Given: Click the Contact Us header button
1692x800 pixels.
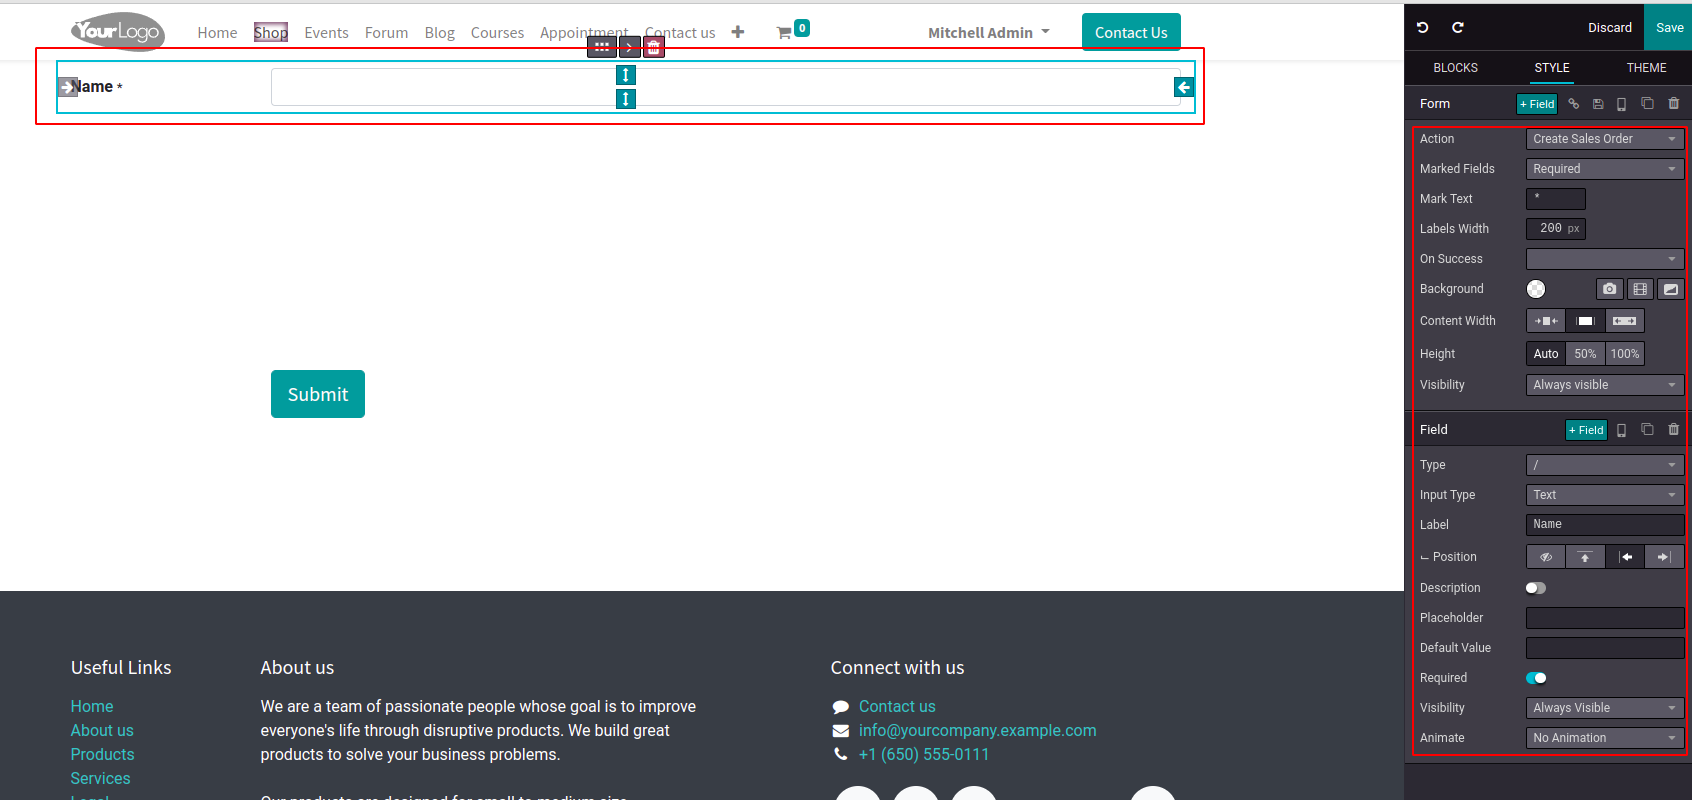Looking at the screenshot, I should (1131, 32).
